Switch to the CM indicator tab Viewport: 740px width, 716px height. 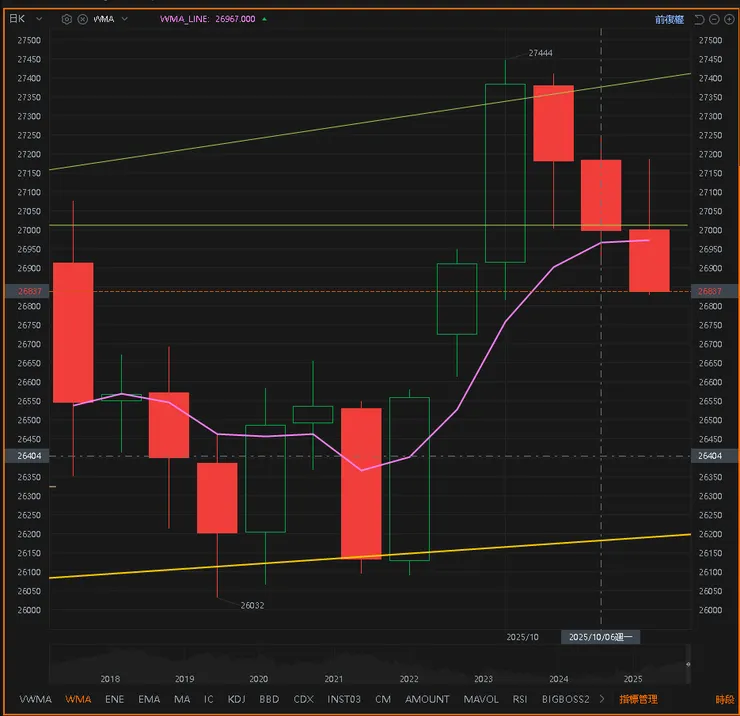(x=383, y=699)
